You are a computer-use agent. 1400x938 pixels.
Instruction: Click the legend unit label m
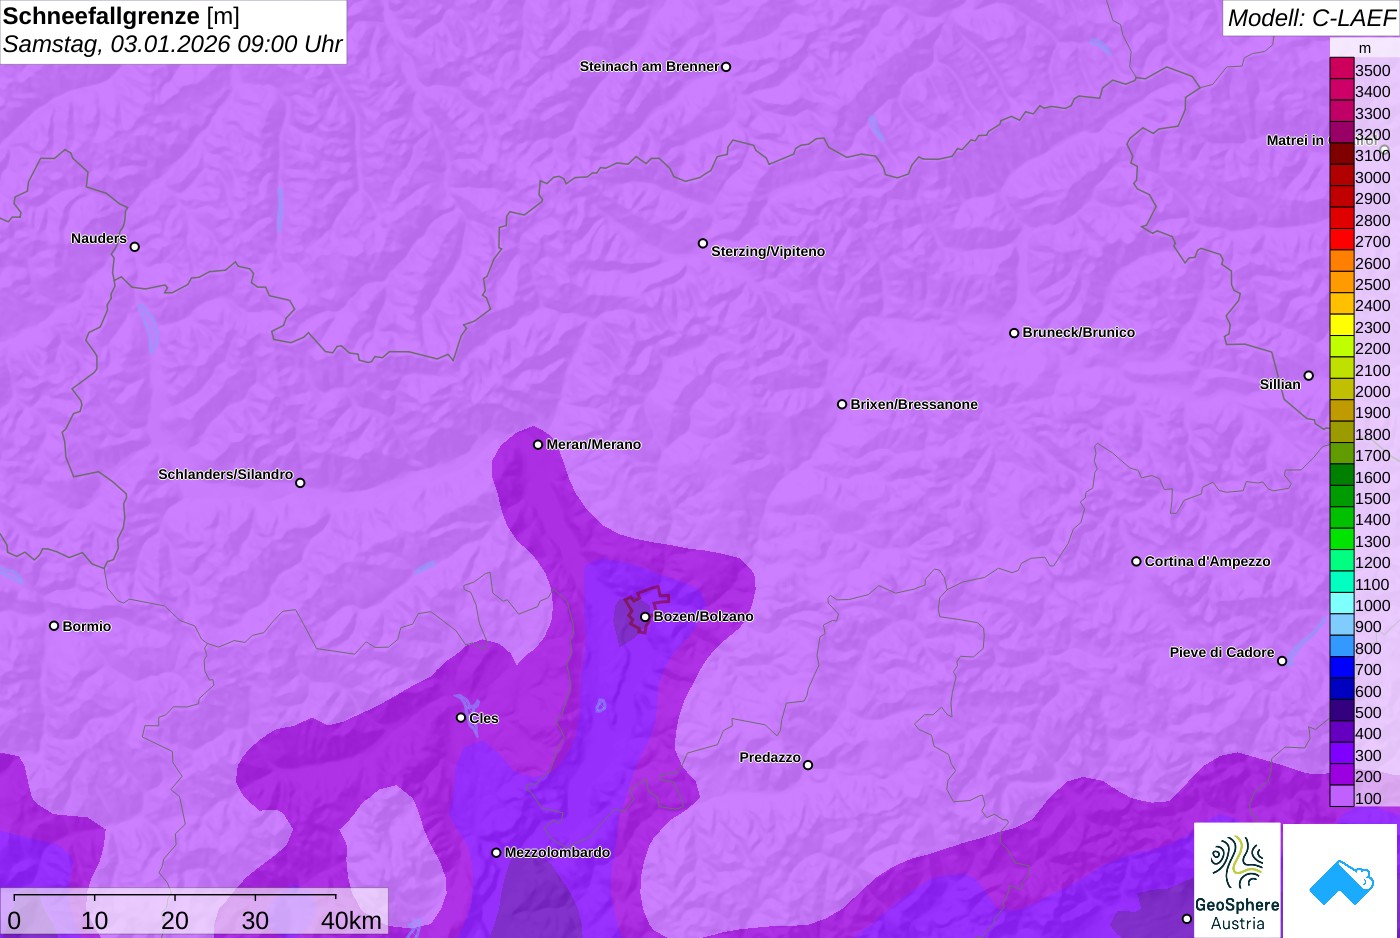1365,48
